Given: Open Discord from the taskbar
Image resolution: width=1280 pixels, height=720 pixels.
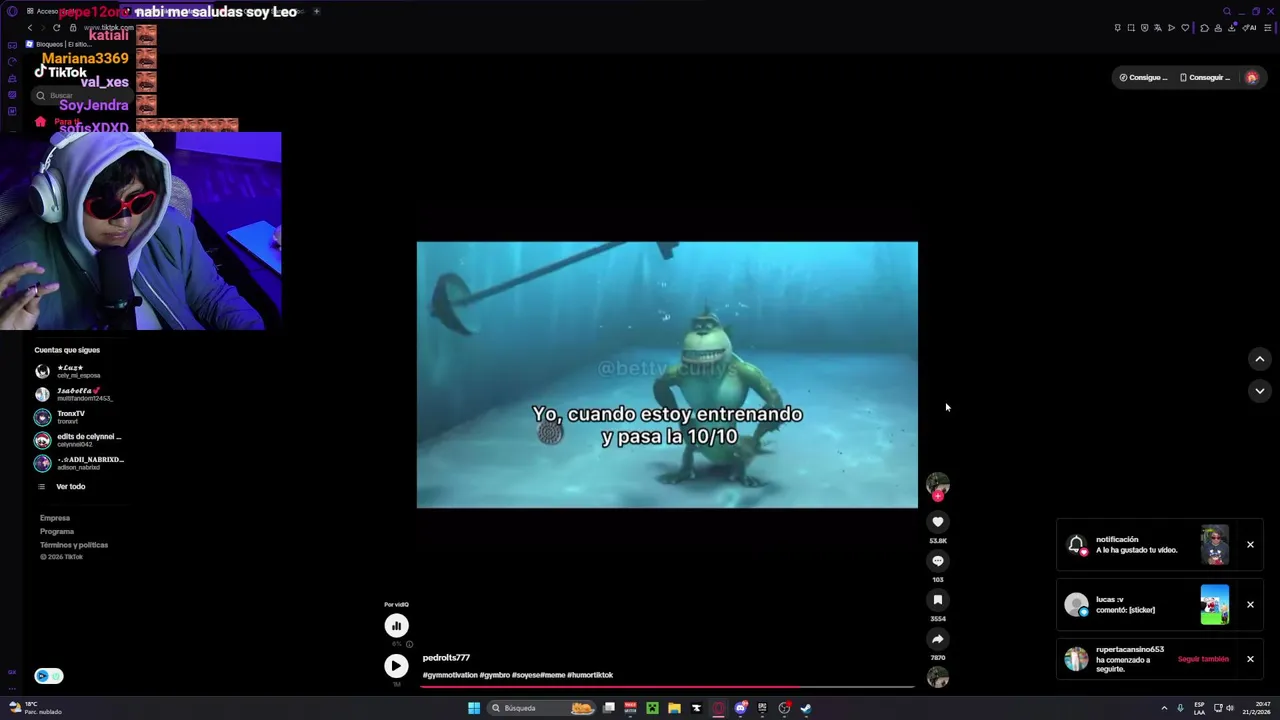Looking at the screenshot, I should [x=741, y=708].
